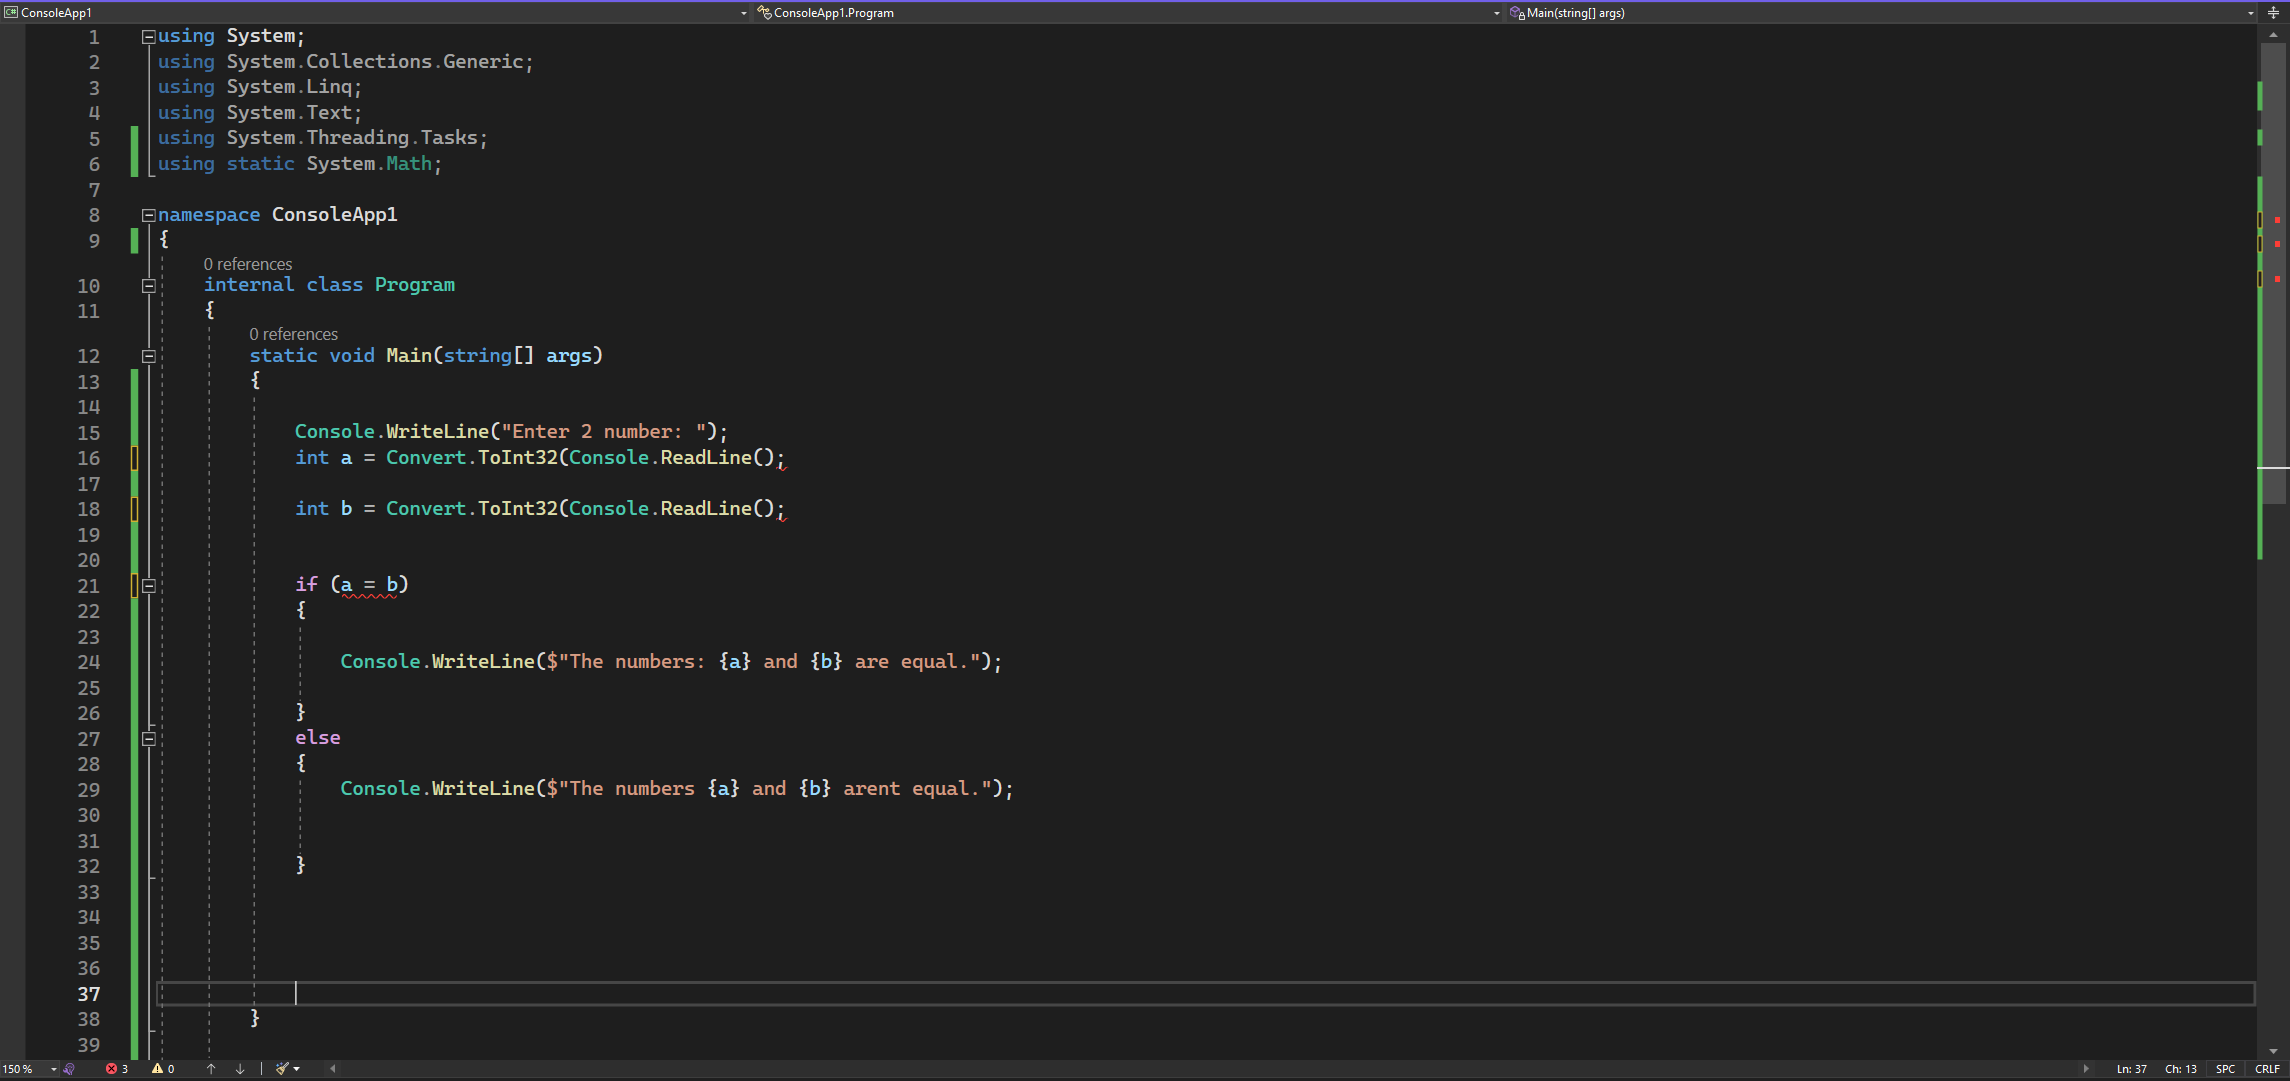
Task: Collapse the namespace ConsoleApp1 block
Action: (x=149, y=215)
